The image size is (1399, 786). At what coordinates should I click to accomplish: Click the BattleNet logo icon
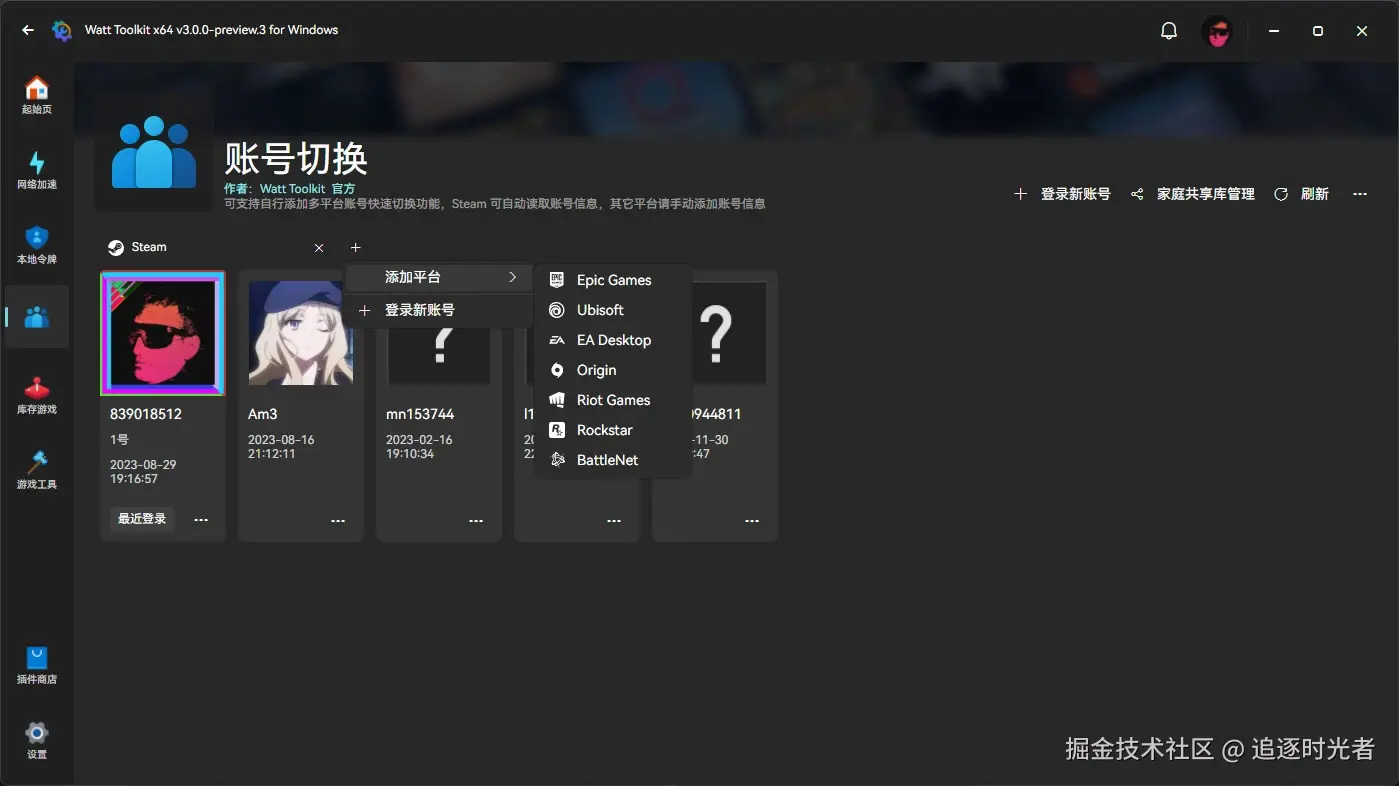click(557, 460)
